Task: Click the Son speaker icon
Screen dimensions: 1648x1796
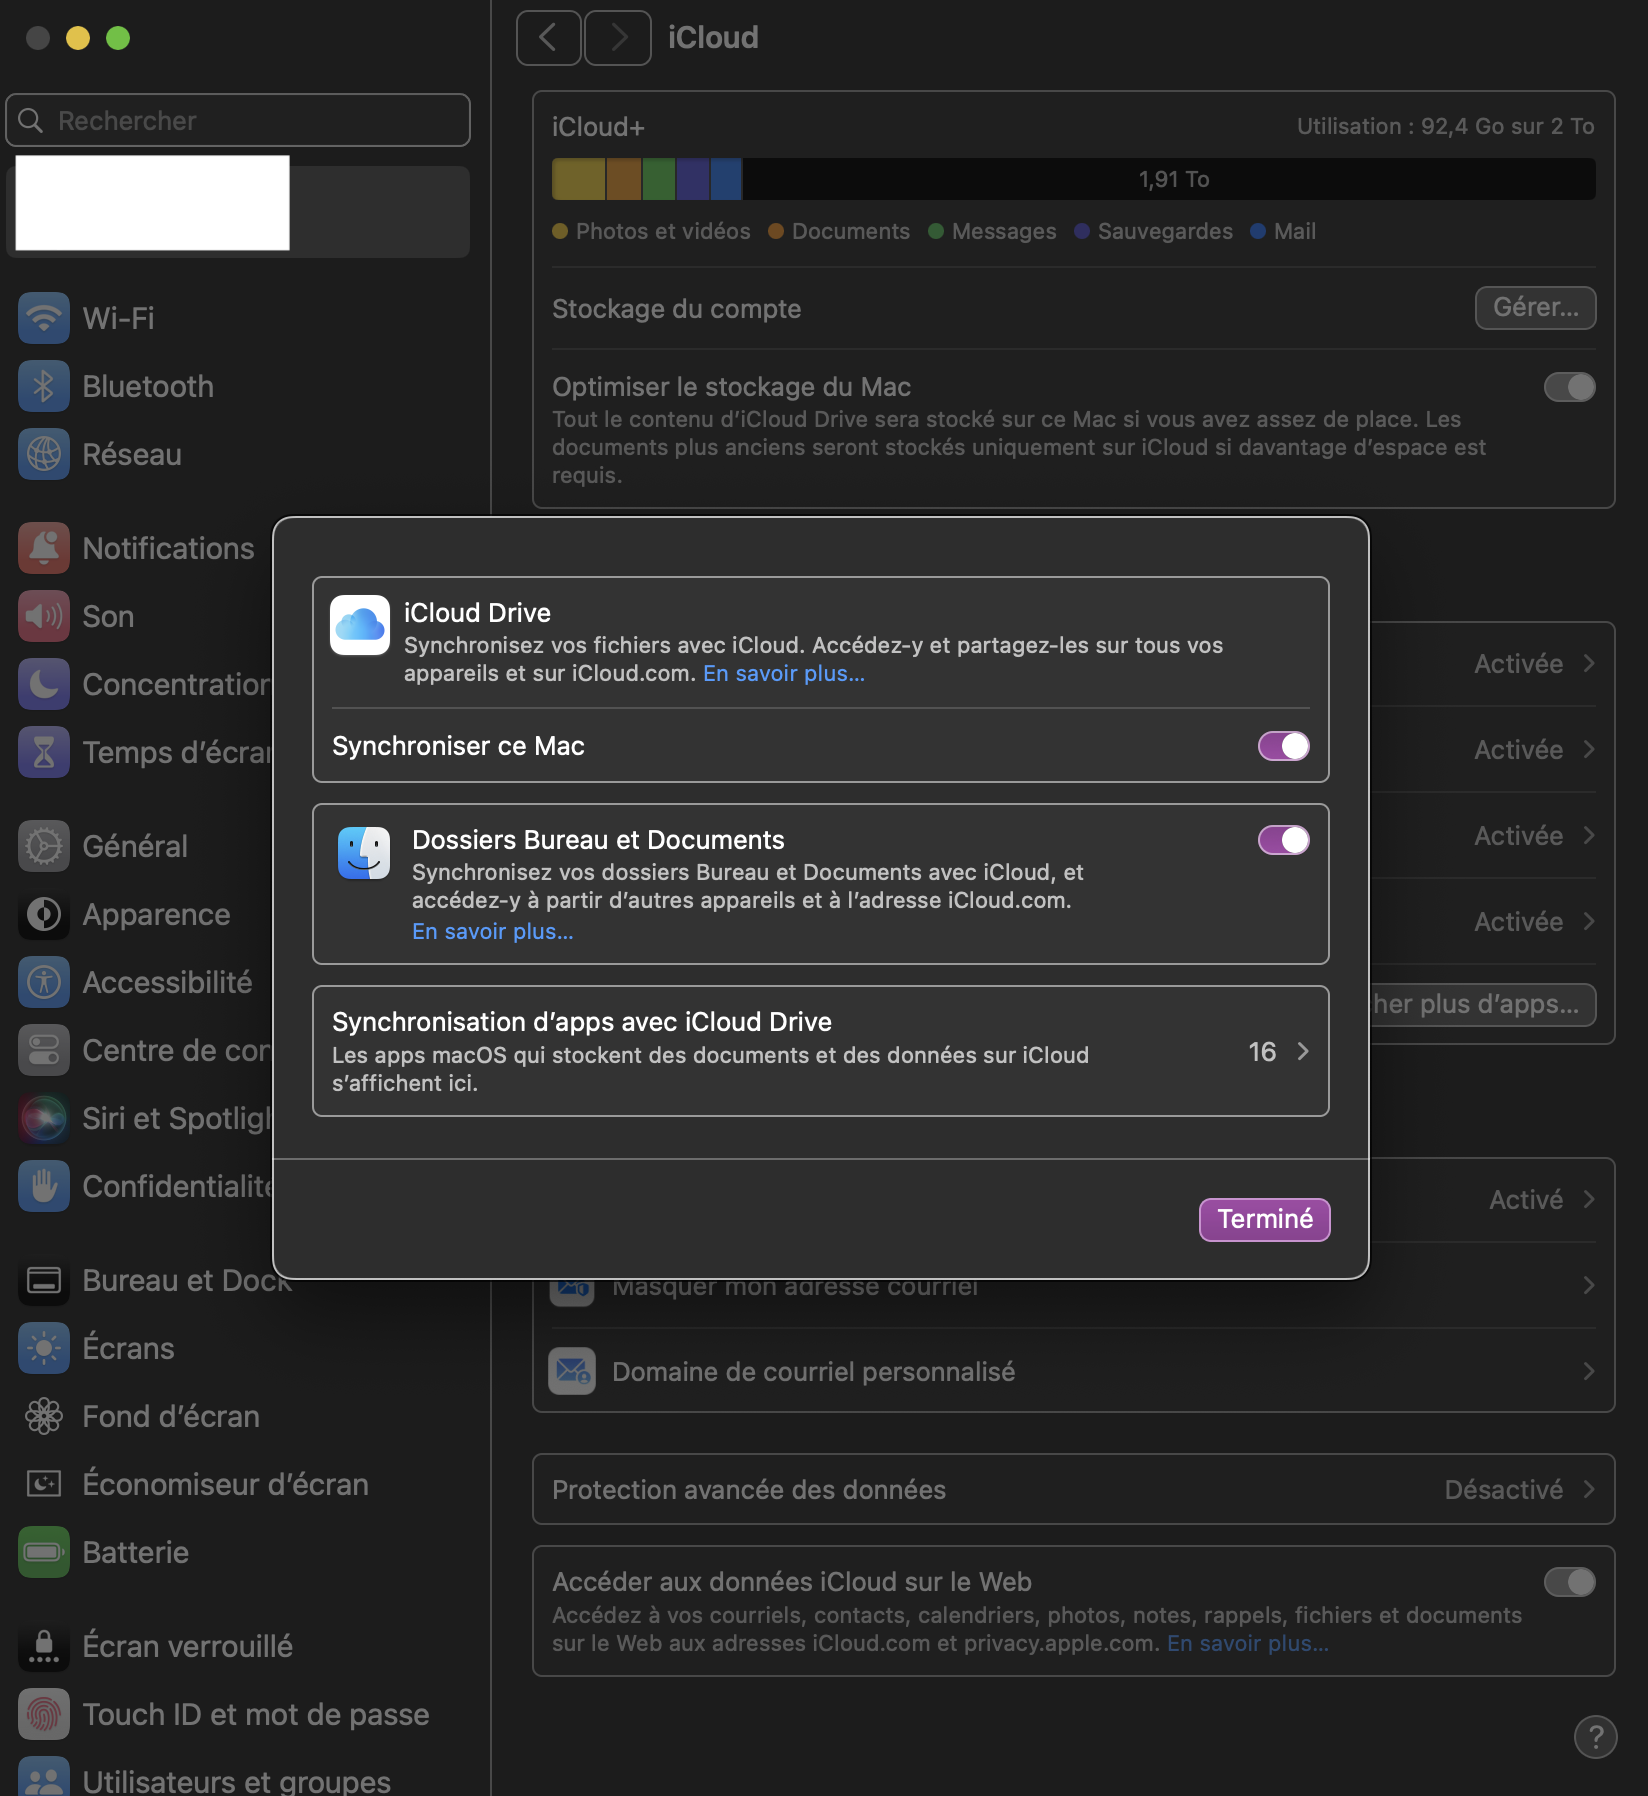Action: pos(43,616)
